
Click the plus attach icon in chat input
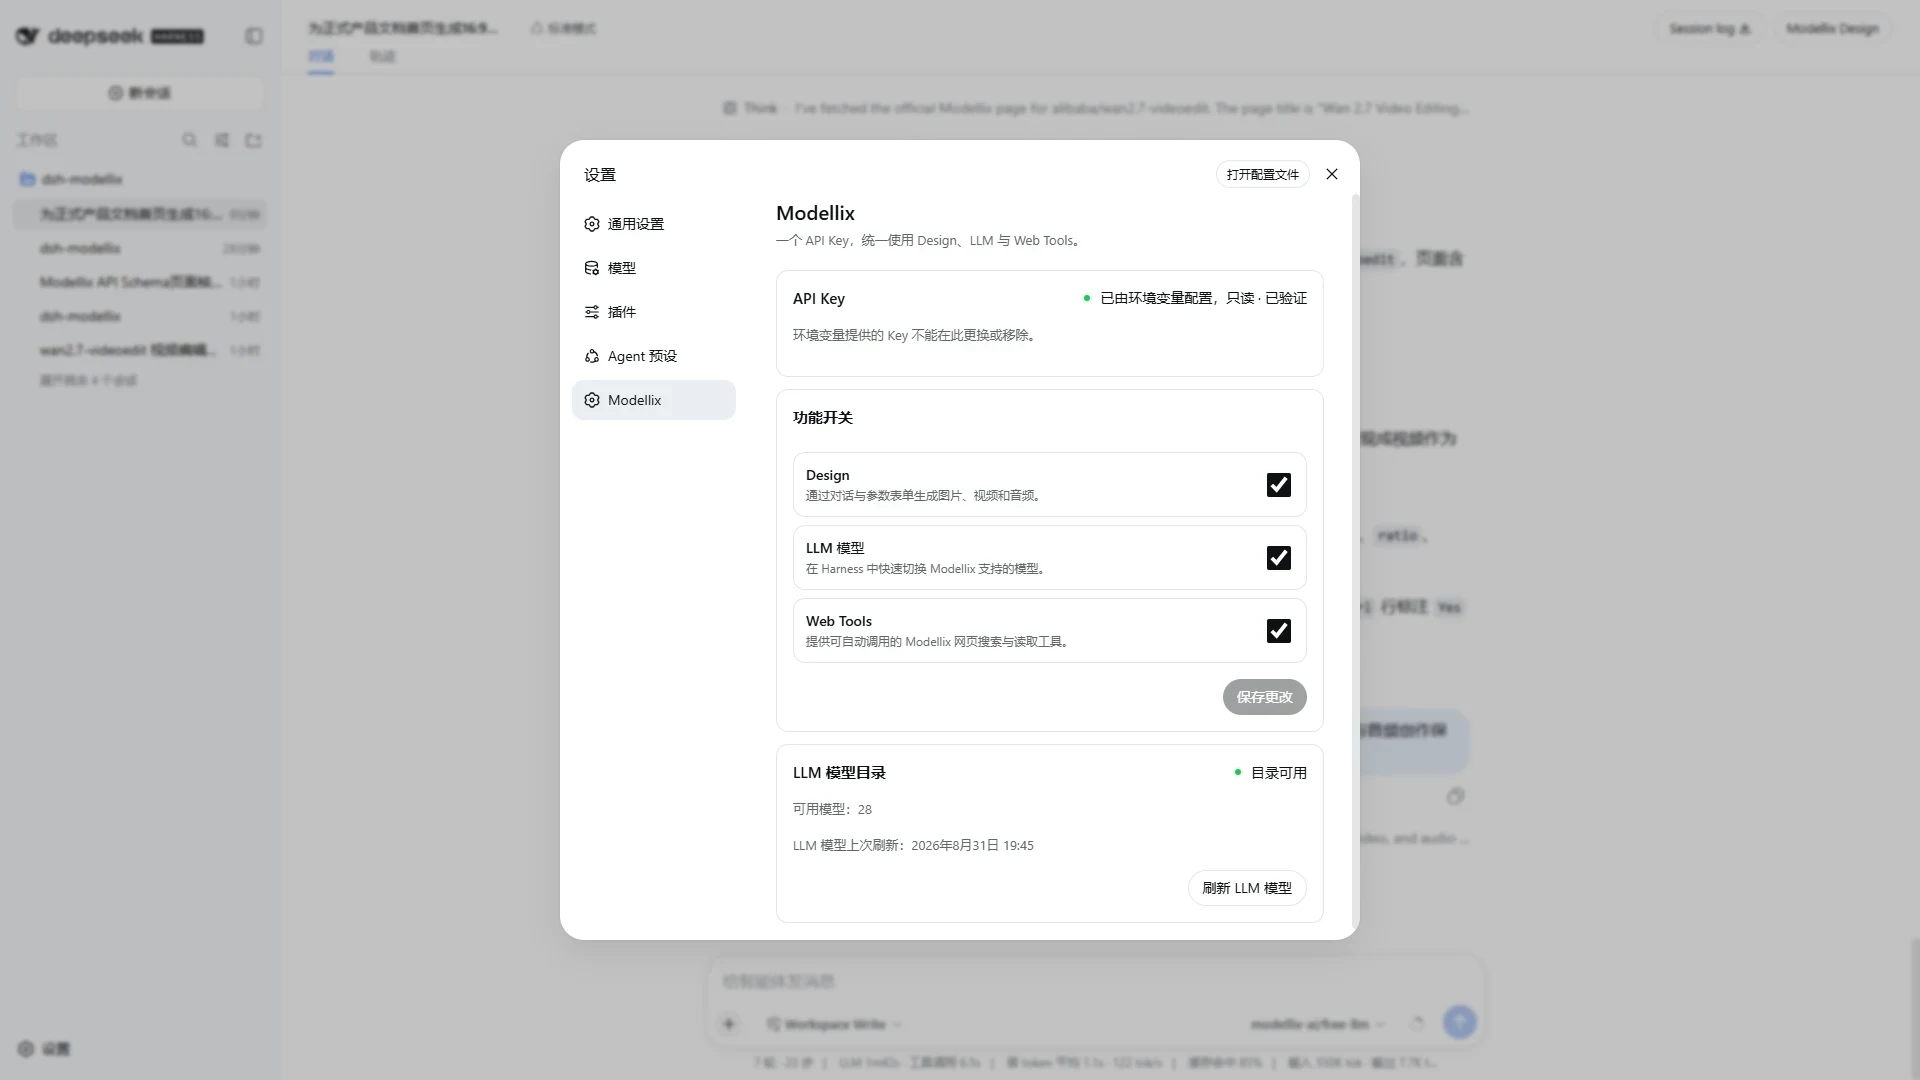pos(729,1023)
